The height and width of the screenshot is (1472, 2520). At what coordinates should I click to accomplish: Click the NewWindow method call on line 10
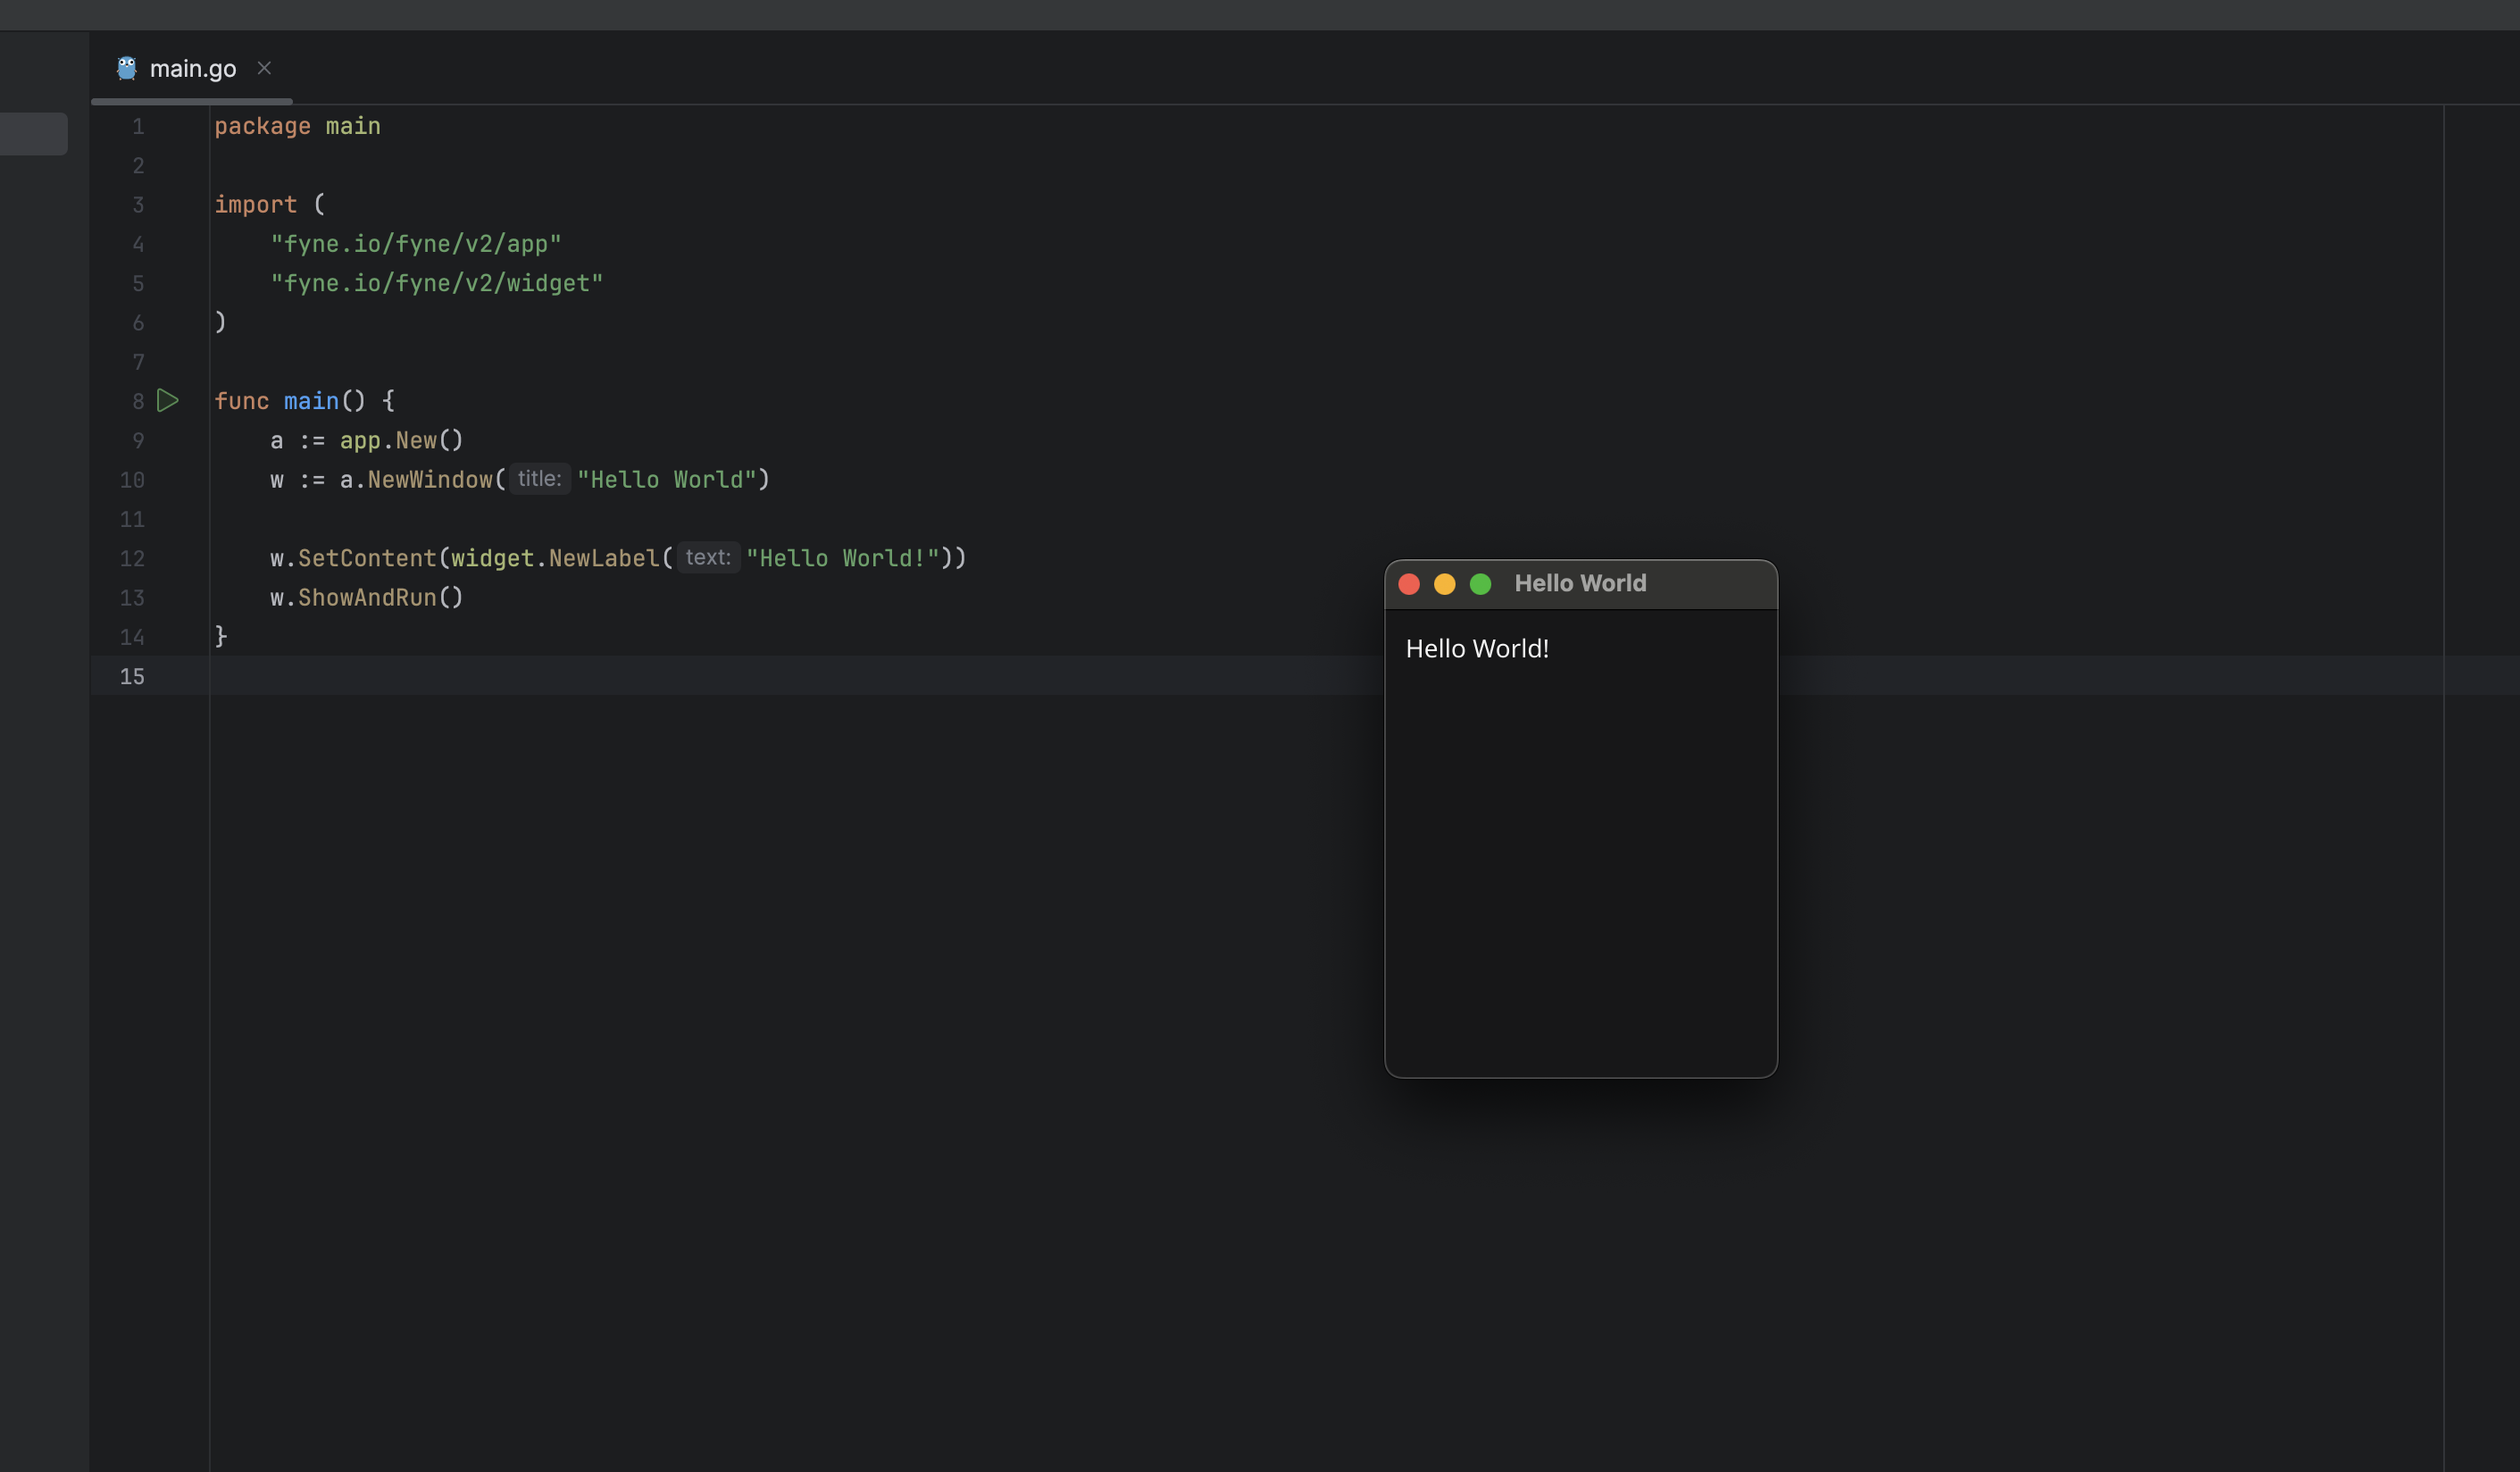[x=430, y=480]
